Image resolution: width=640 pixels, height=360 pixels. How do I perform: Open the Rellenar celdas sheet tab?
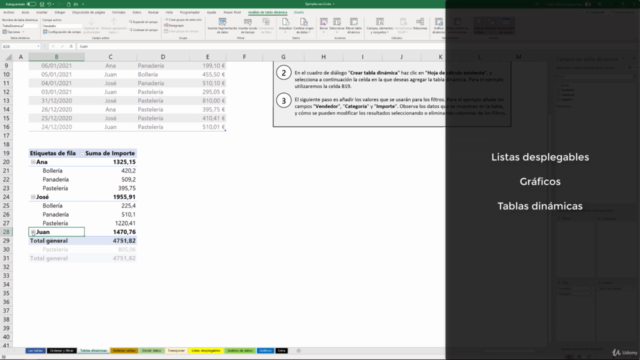124,351
